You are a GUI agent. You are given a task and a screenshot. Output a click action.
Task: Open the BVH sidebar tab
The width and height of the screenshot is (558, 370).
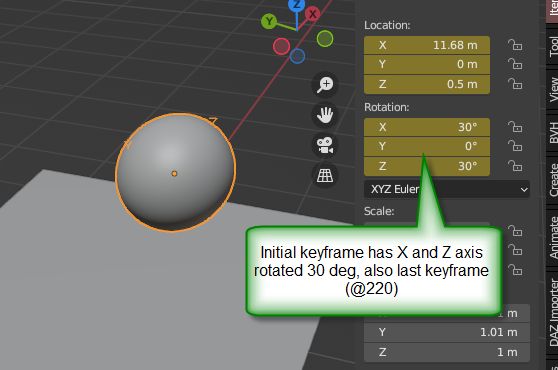(552, 132)
